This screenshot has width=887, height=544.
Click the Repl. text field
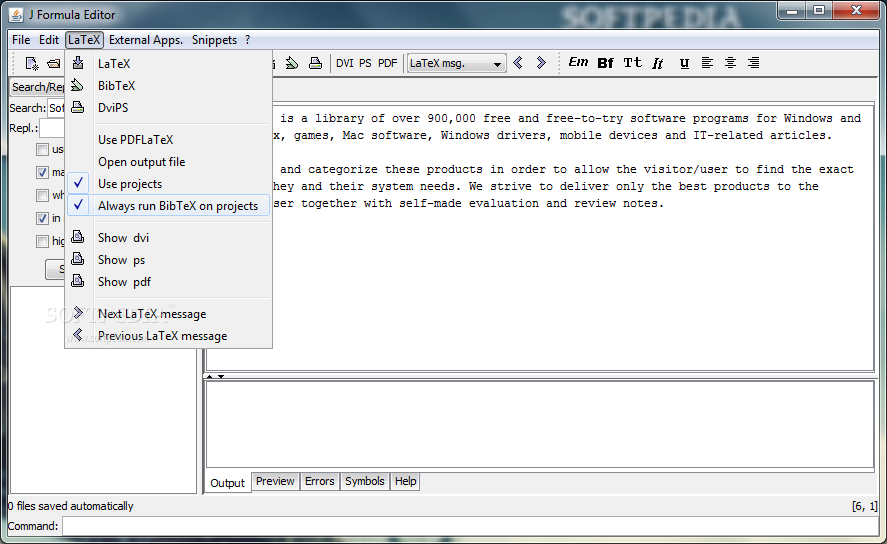coord(52,128)
